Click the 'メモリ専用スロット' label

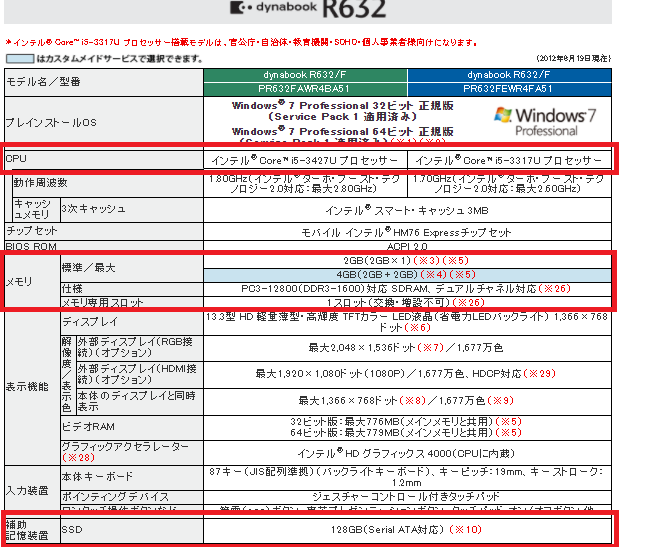pos(102,303)
